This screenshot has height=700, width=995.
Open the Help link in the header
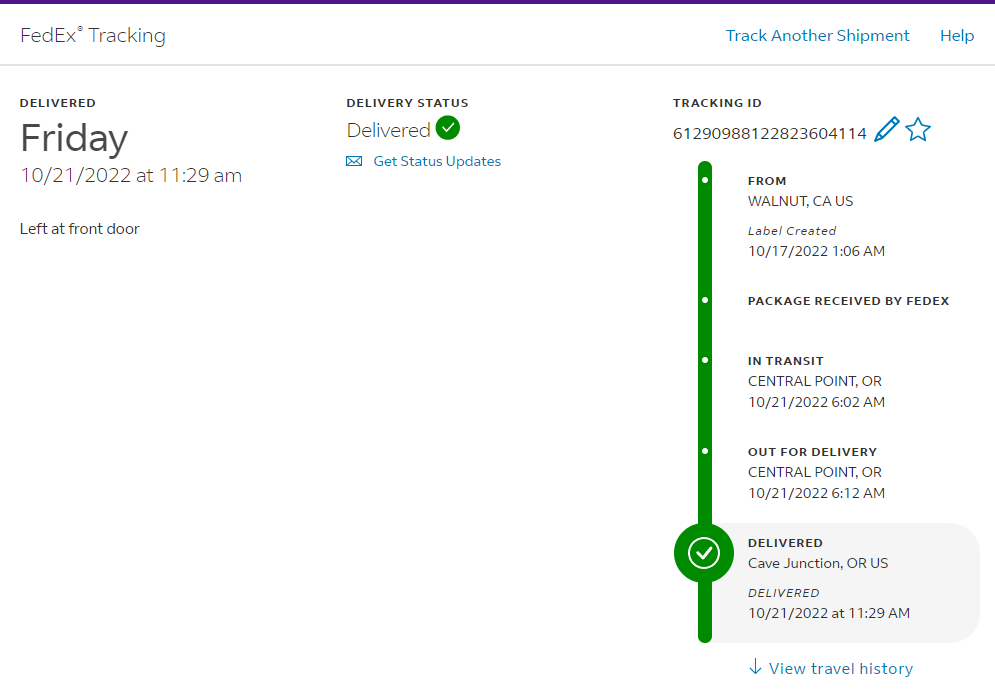click(956, 36)
